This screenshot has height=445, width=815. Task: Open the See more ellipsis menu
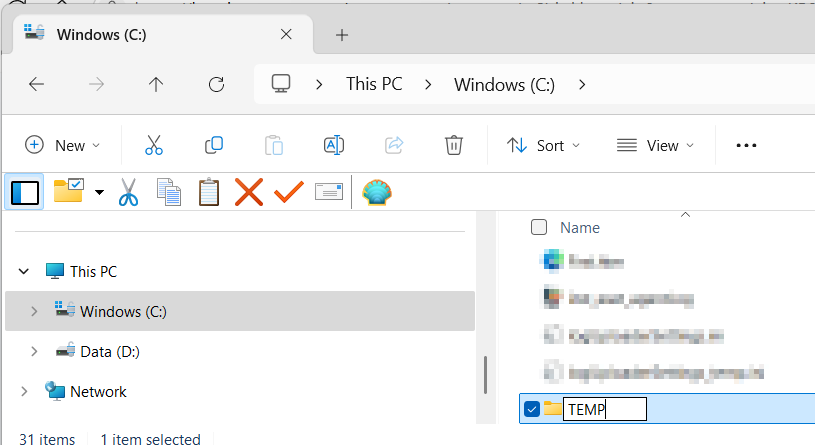click(x=746, y=145)
